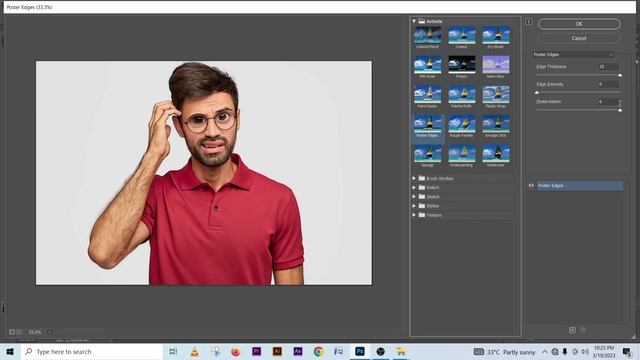Expand the Texture filter folder

tap(414, 215)
